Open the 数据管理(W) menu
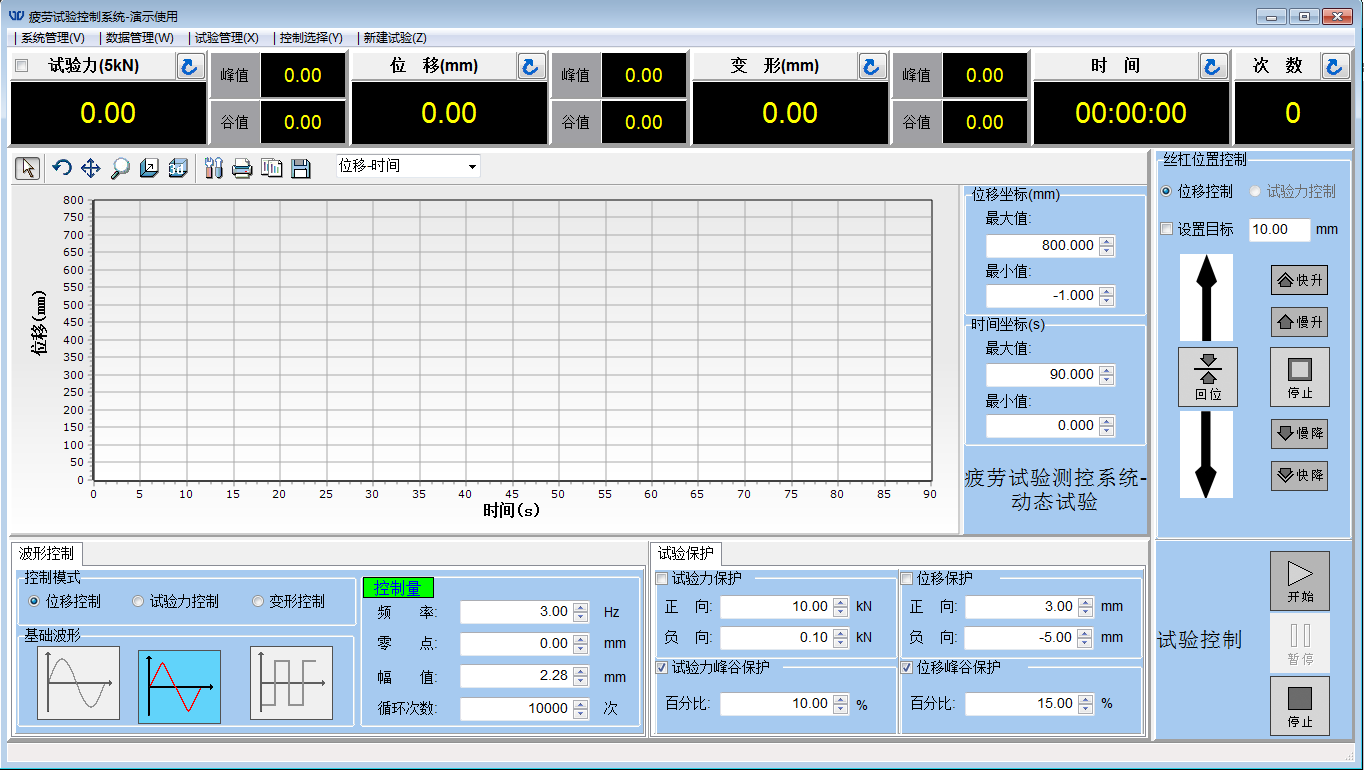 pyautogui.click(x=139, y=38)
